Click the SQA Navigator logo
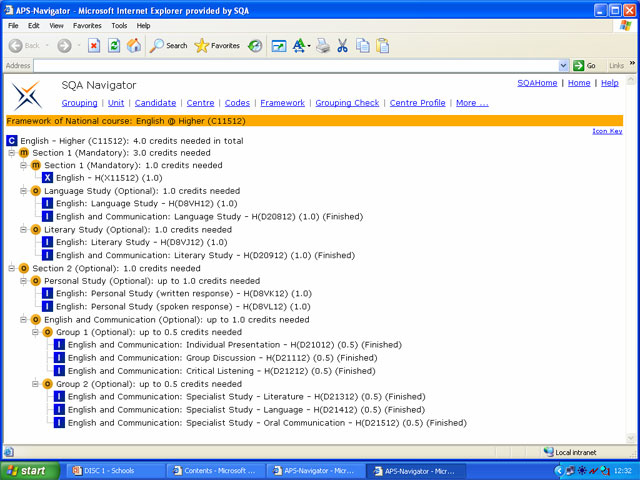The image size is (640, 480). point(26,96)
